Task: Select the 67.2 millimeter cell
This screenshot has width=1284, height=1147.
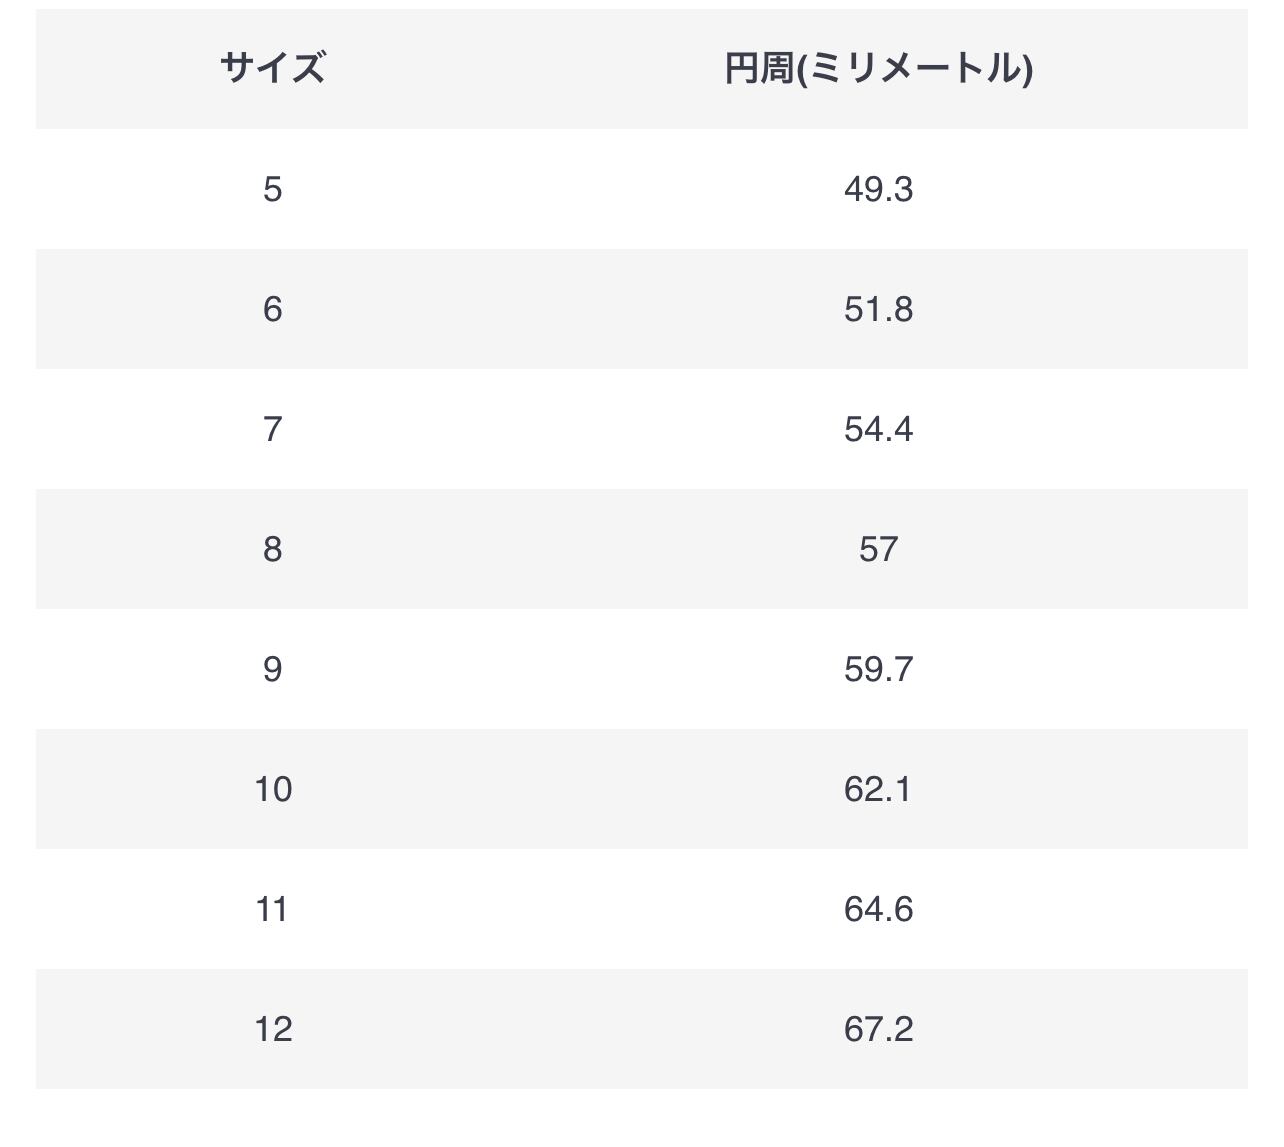Action: tap(878, 1029)
